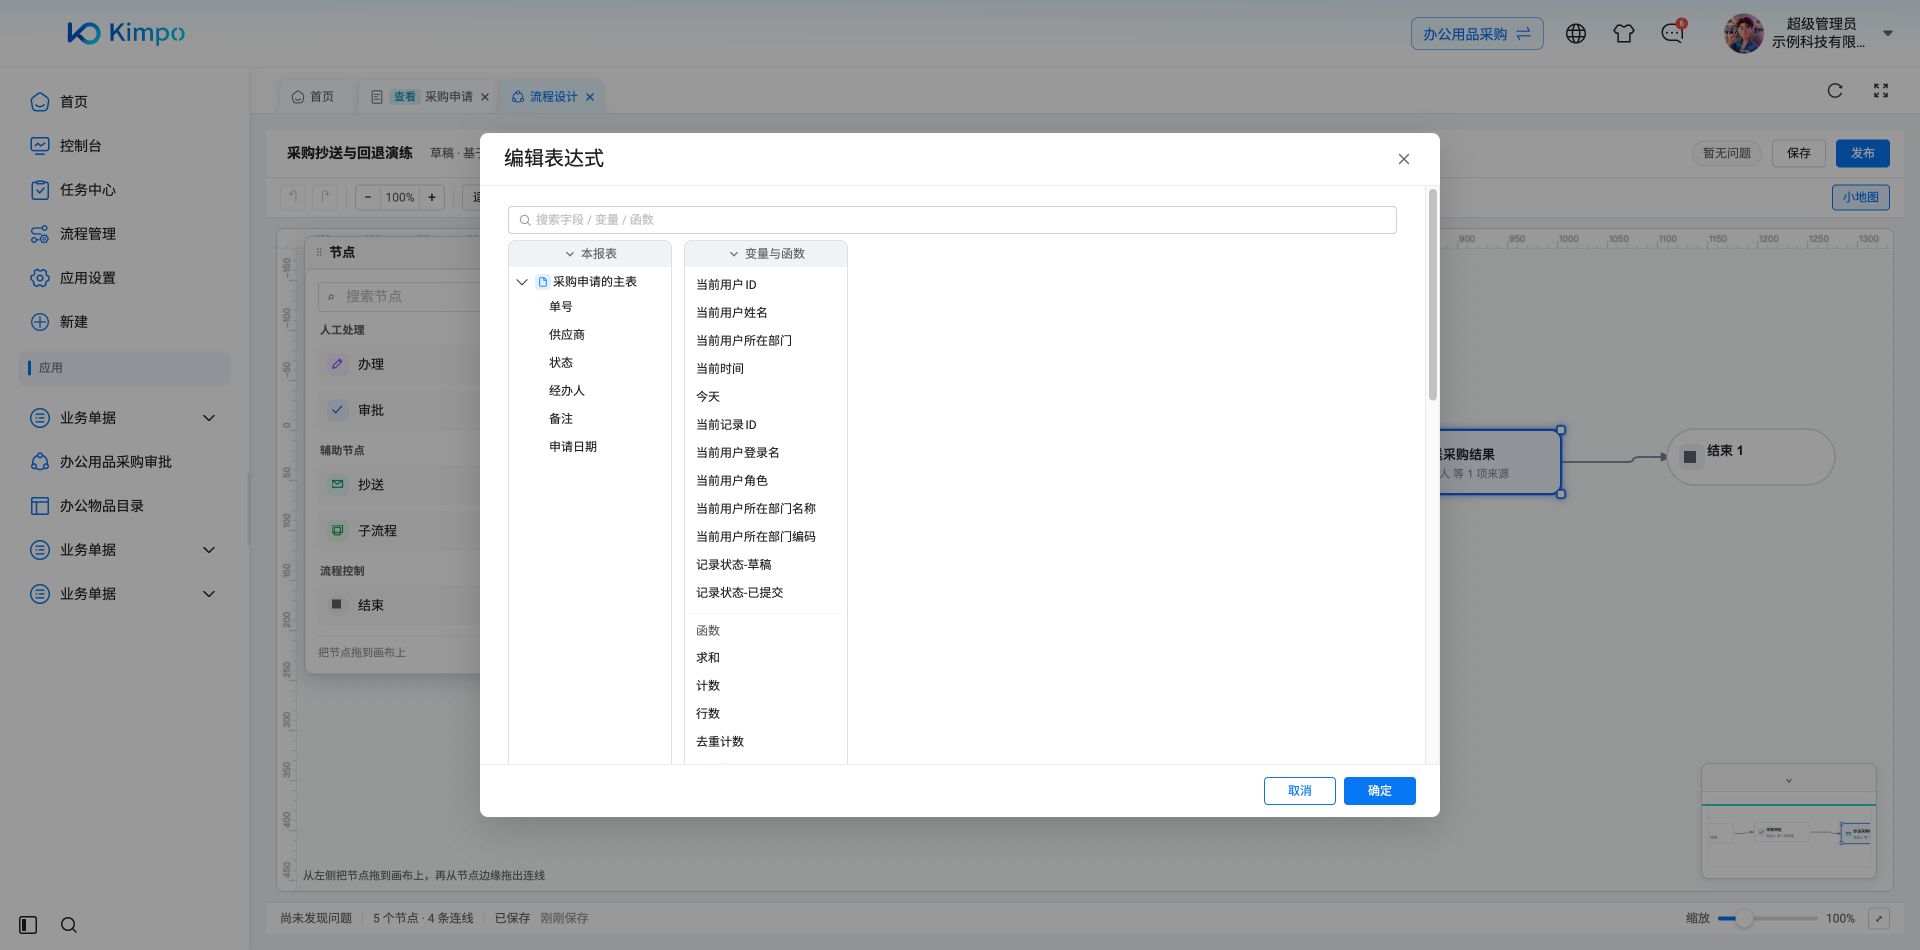Click the 流程管理 sidebar icon
The height and width of the screenshot is (950, 1920).
(40, 234)
